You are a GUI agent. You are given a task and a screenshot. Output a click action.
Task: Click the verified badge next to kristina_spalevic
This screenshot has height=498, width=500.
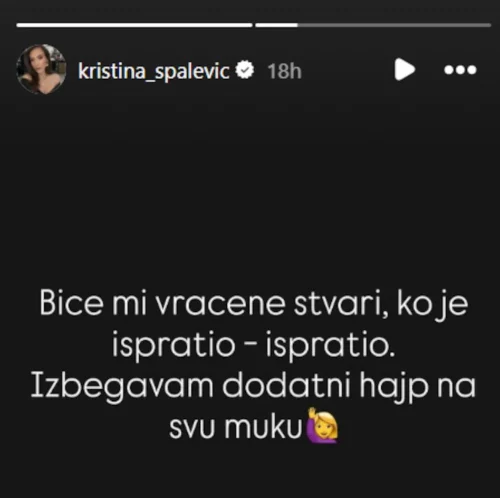245,70
